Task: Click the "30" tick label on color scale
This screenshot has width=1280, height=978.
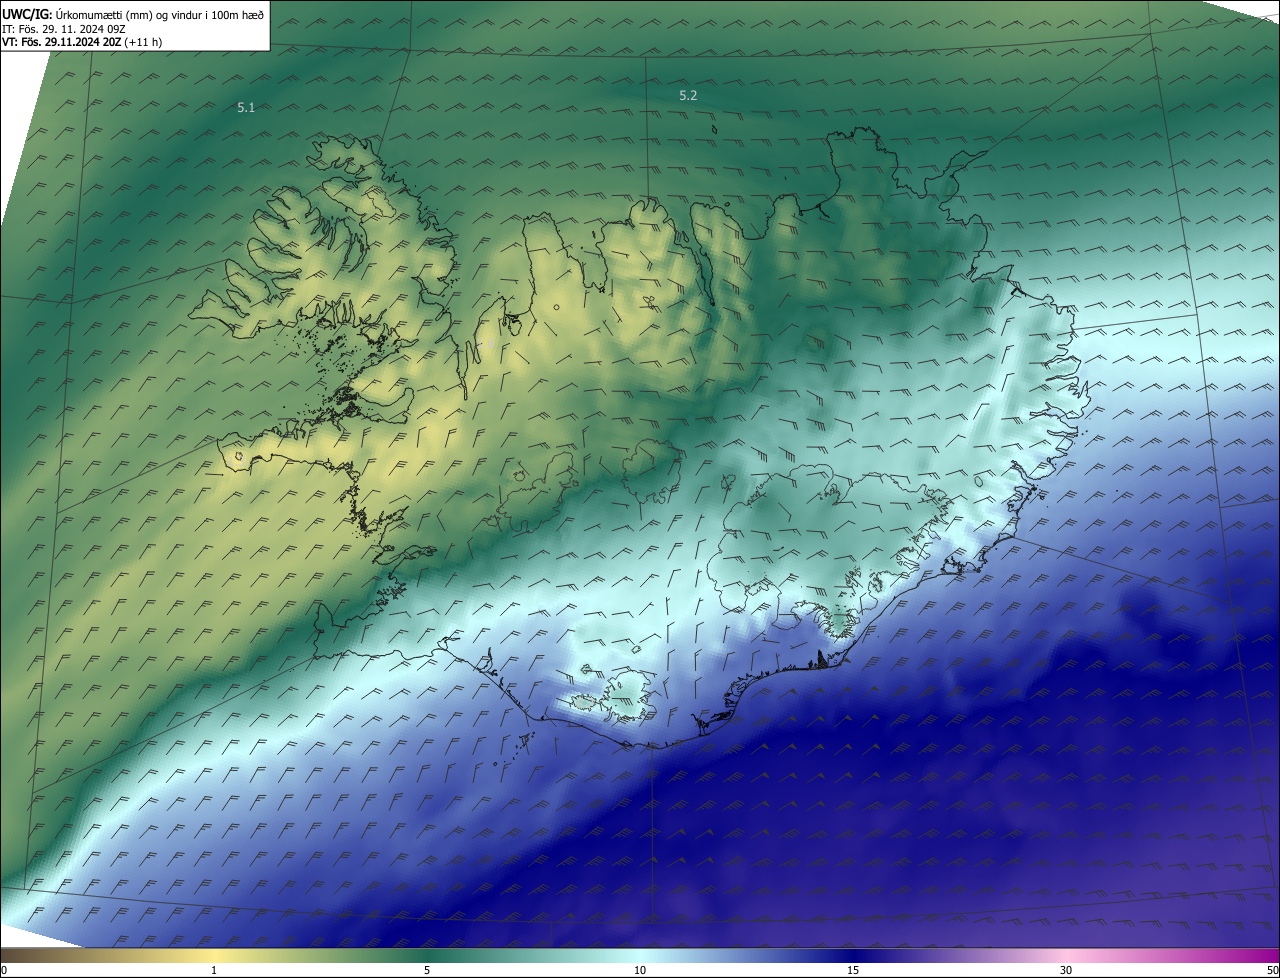Action: pos(1066,970)
